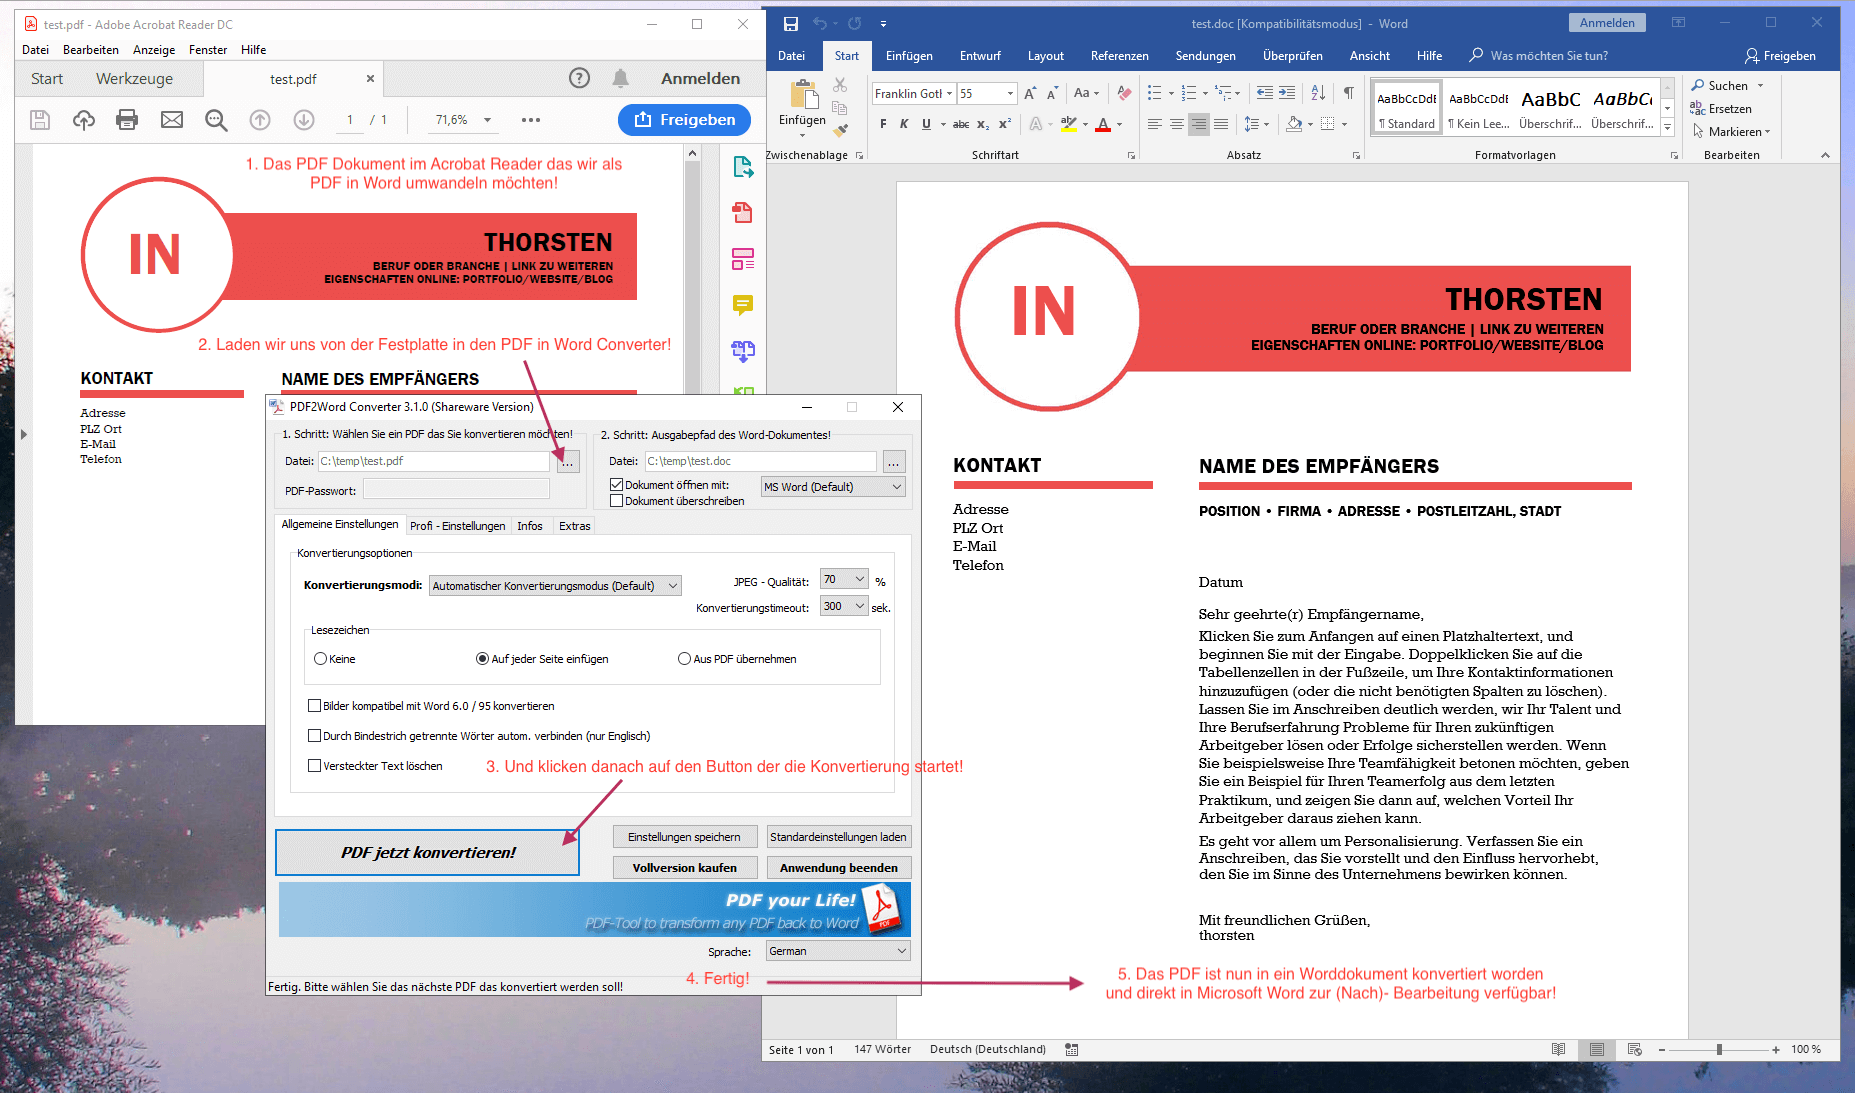Image resolution: width=1855 pixels, height=1093 pixels.
Task: Open 'Profi - Einstellungen' tab
Action: (457, 526)
